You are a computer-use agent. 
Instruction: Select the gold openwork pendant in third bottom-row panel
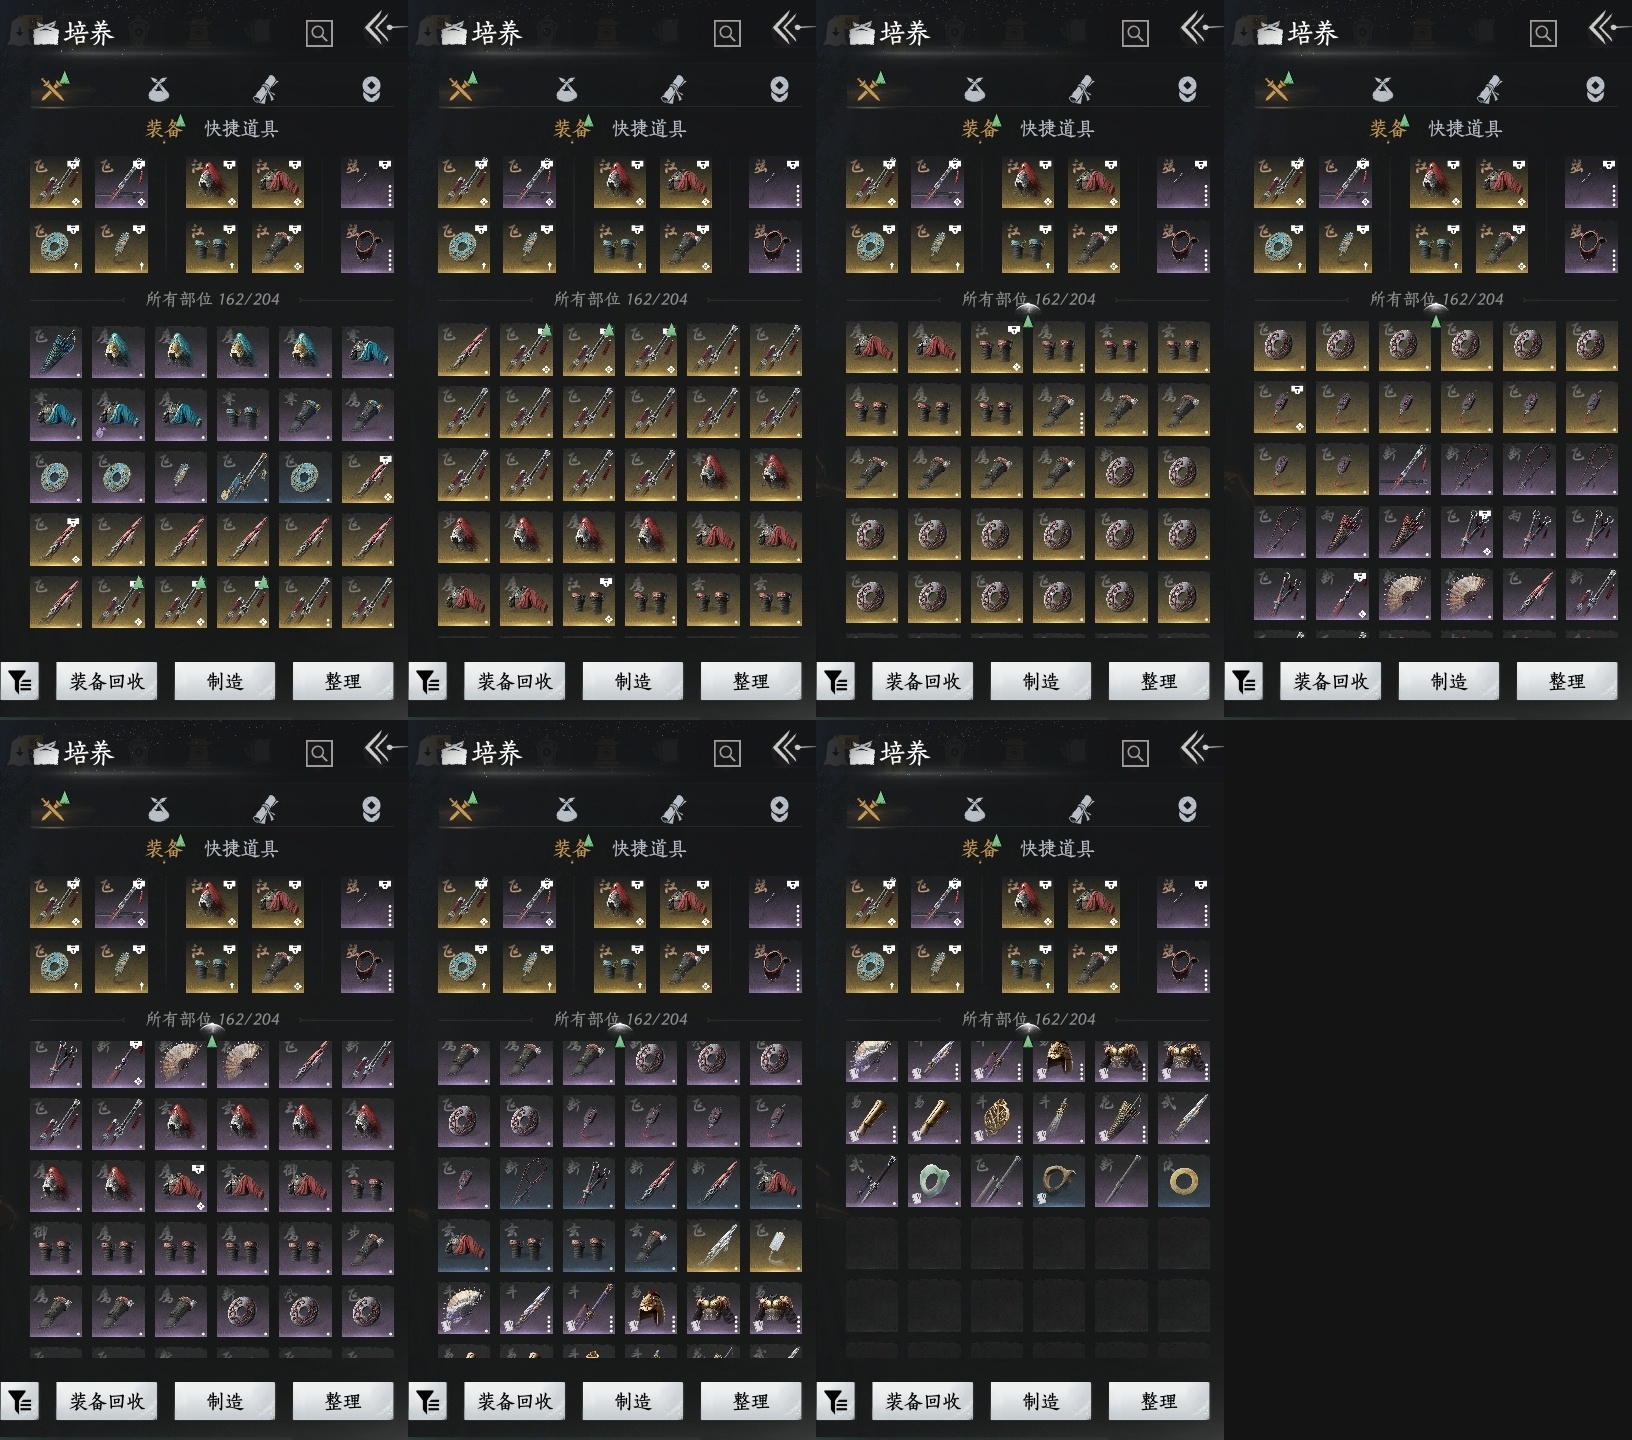click(997, 1119)
